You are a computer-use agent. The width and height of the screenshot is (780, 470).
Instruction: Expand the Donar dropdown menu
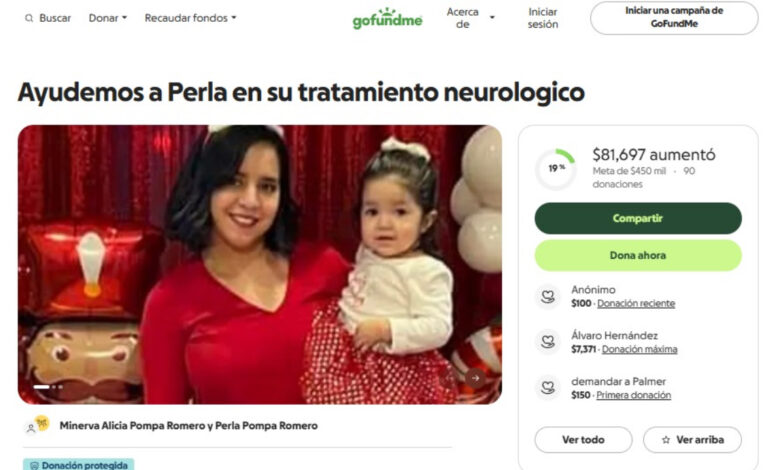click(108, 18)
